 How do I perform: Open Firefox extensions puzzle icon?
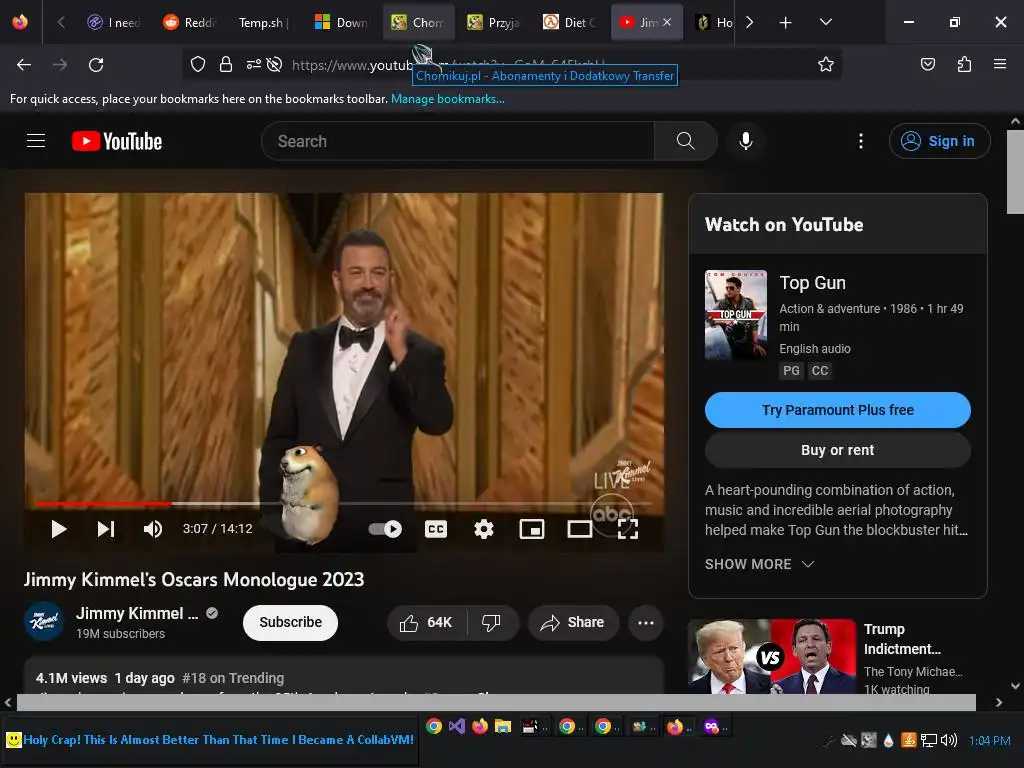[964, 64]
